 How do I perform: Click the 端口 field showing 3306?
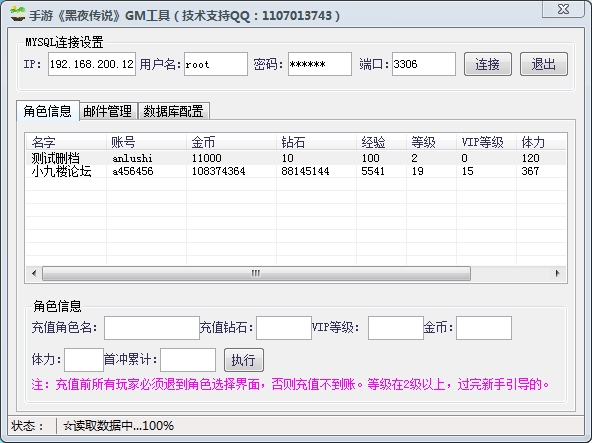coord(424,64)
